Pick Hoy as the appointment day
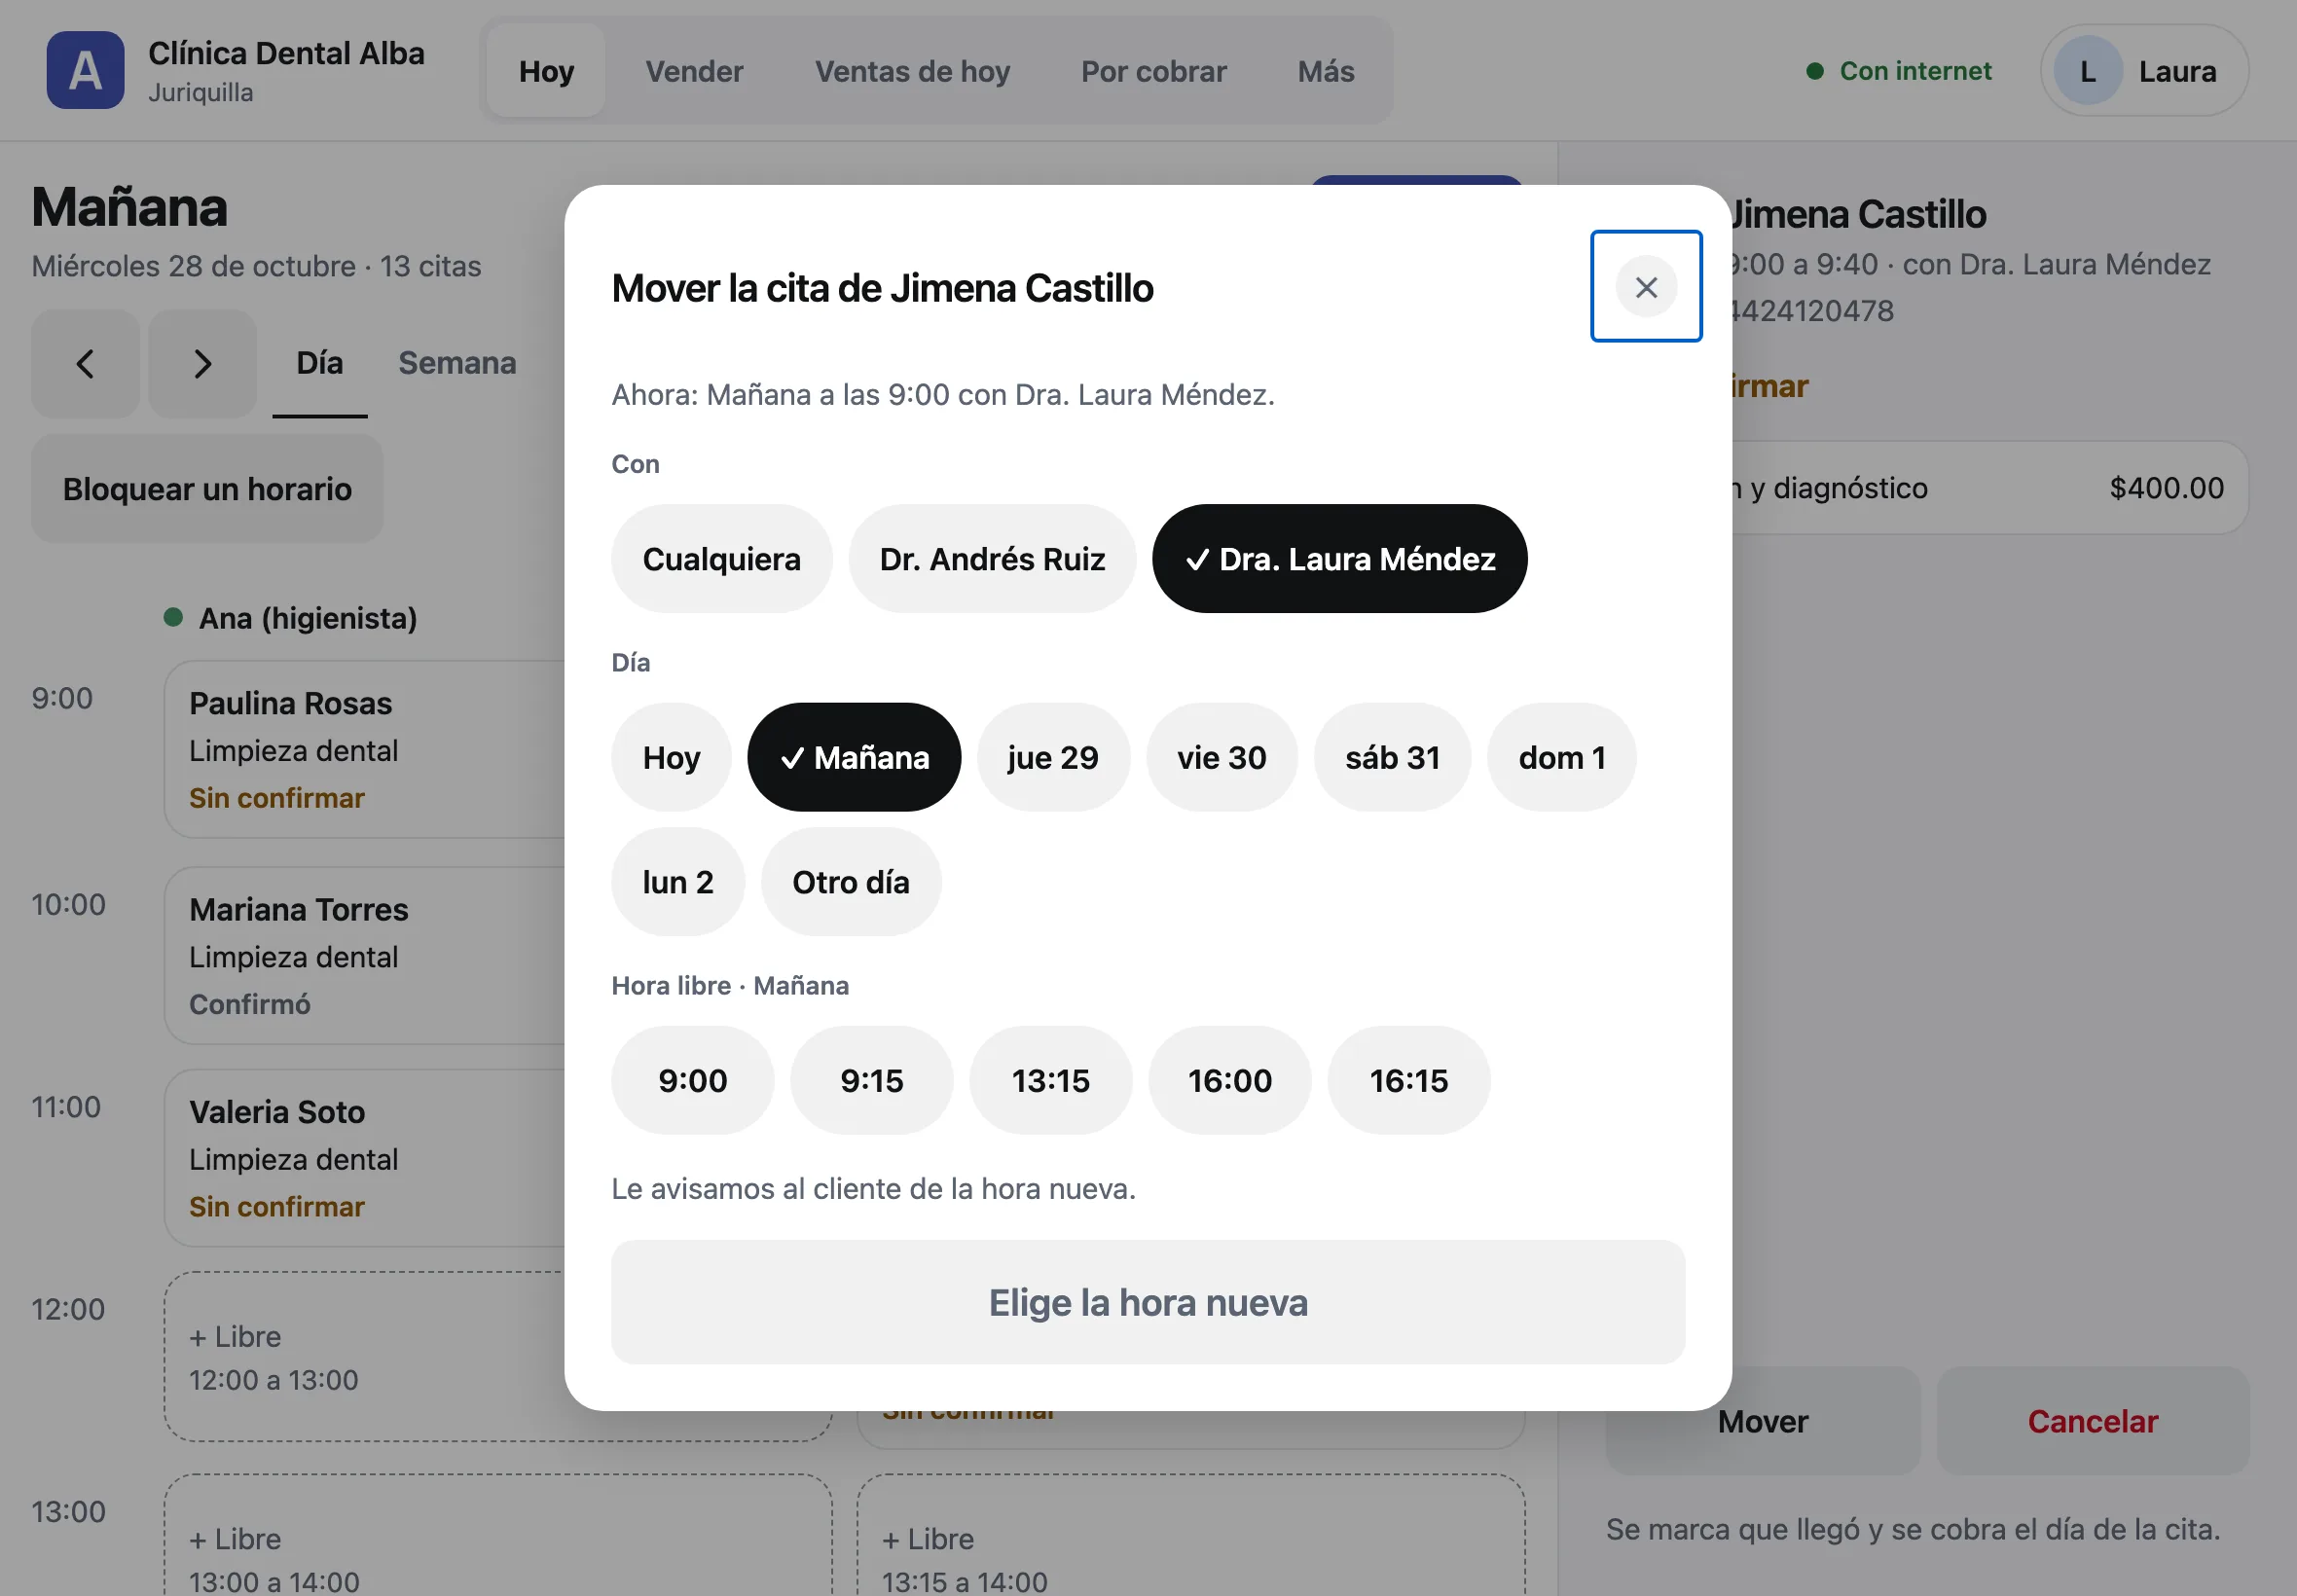 pyautogui.click(x=671, y=757)
